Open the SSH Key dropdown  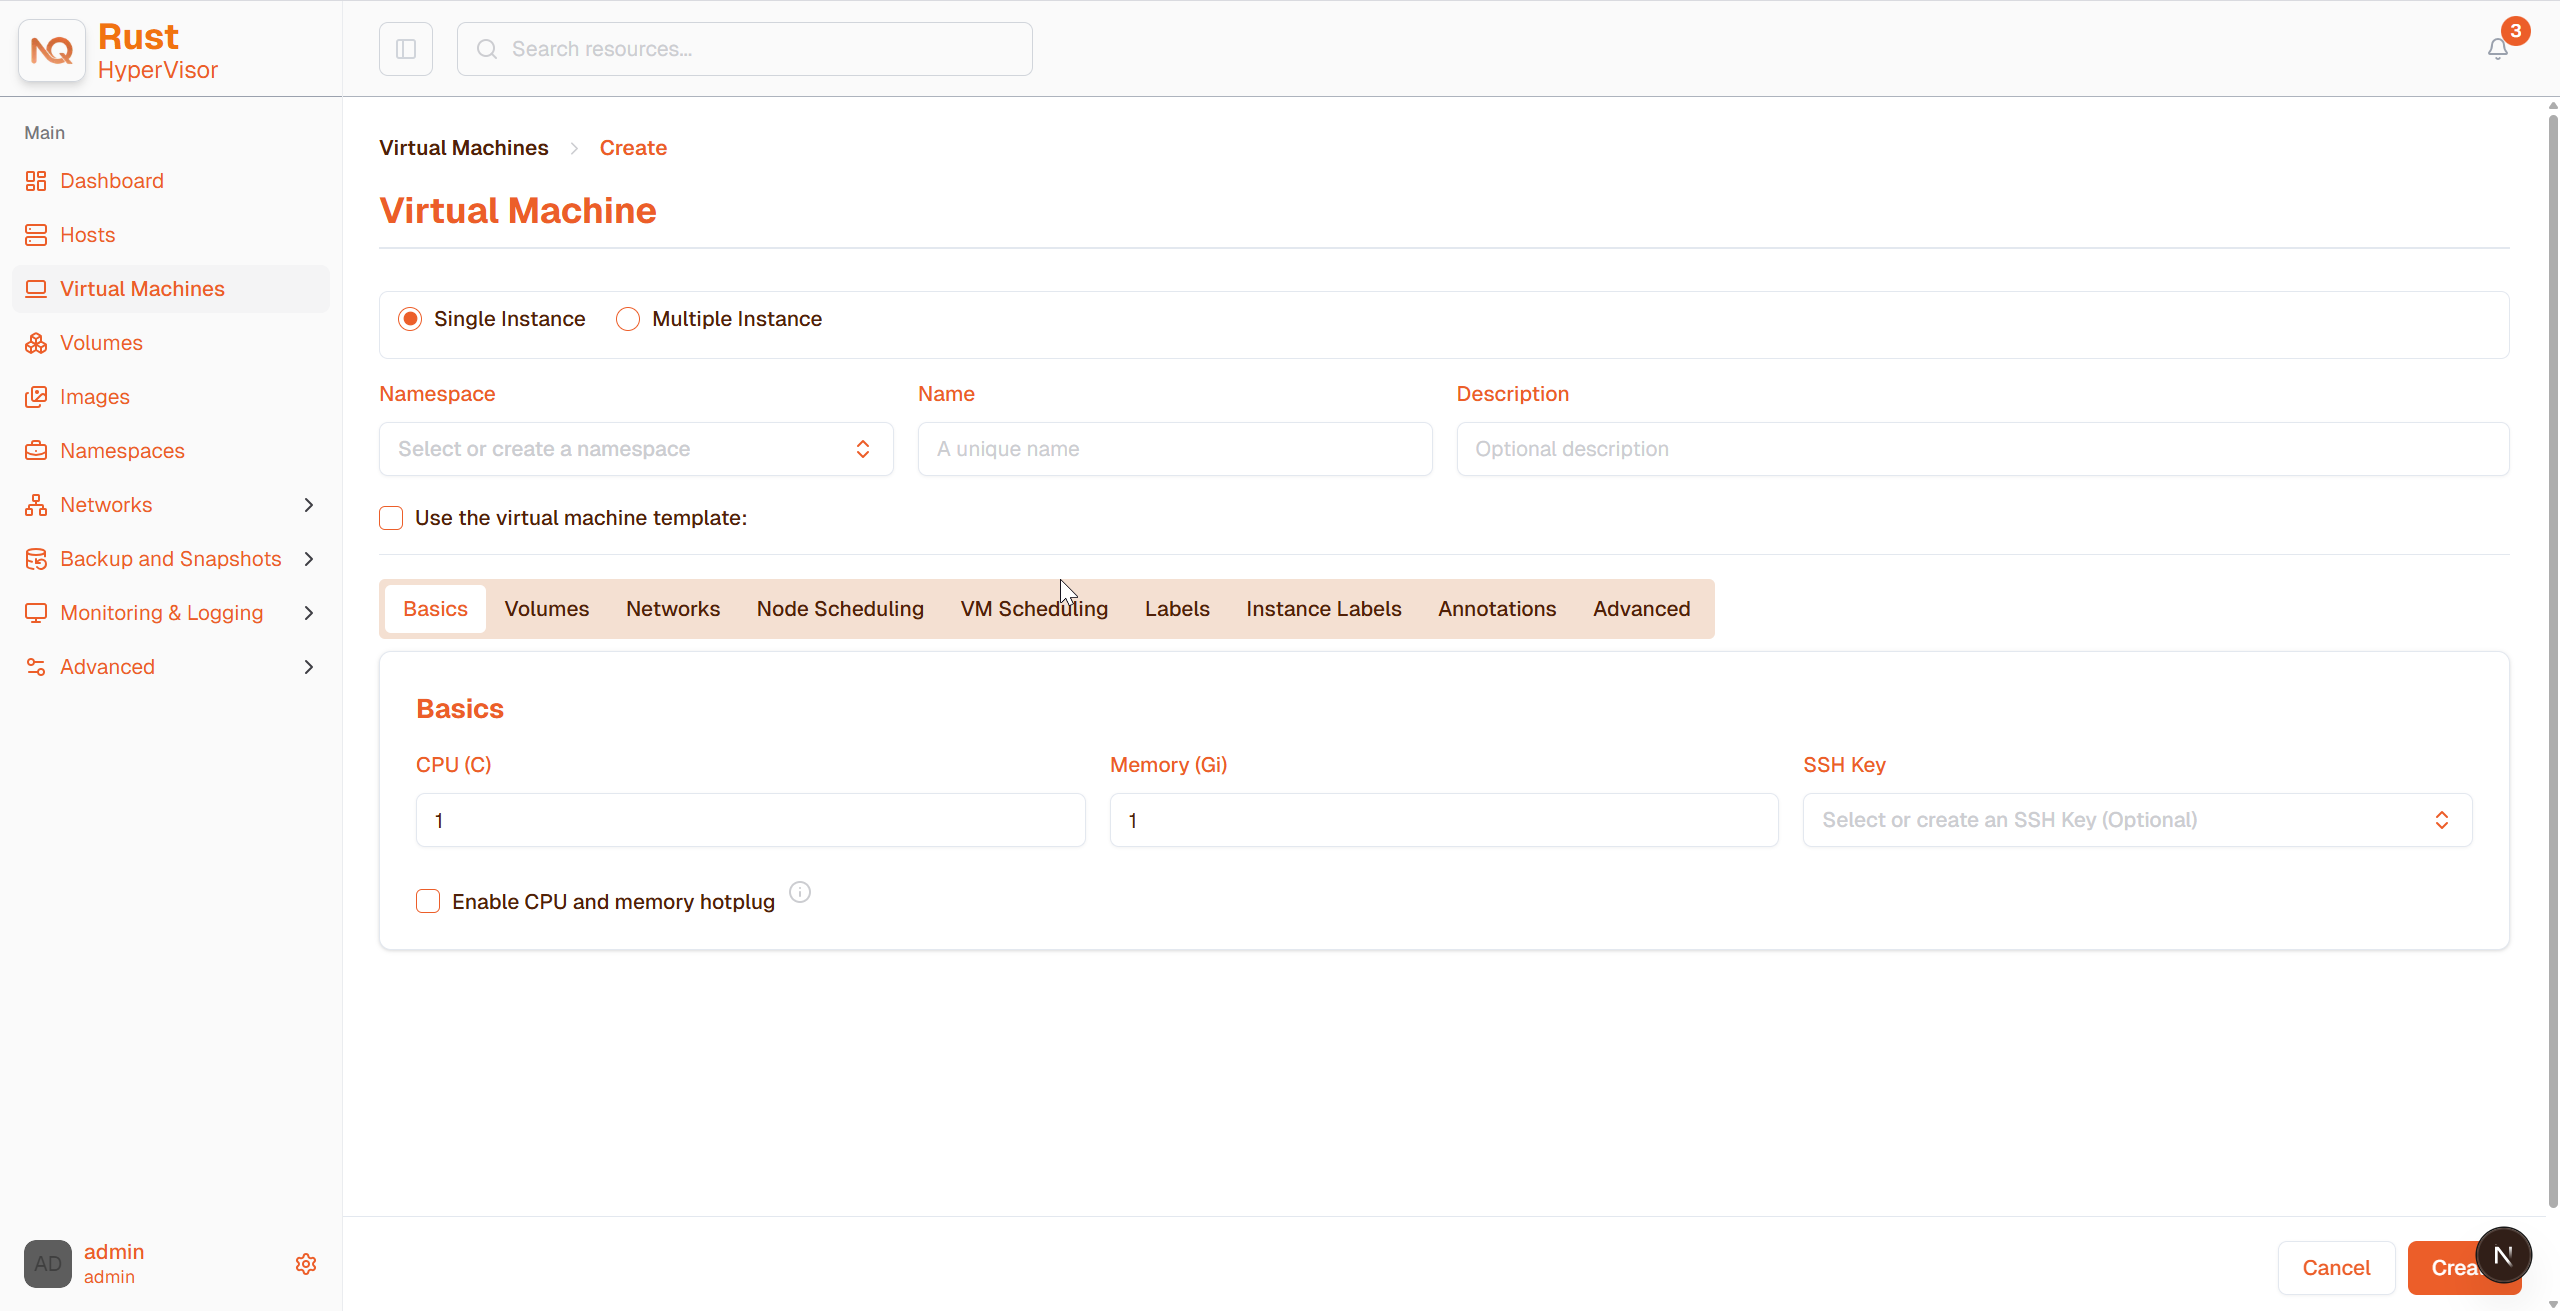(x=2137, y=820)
